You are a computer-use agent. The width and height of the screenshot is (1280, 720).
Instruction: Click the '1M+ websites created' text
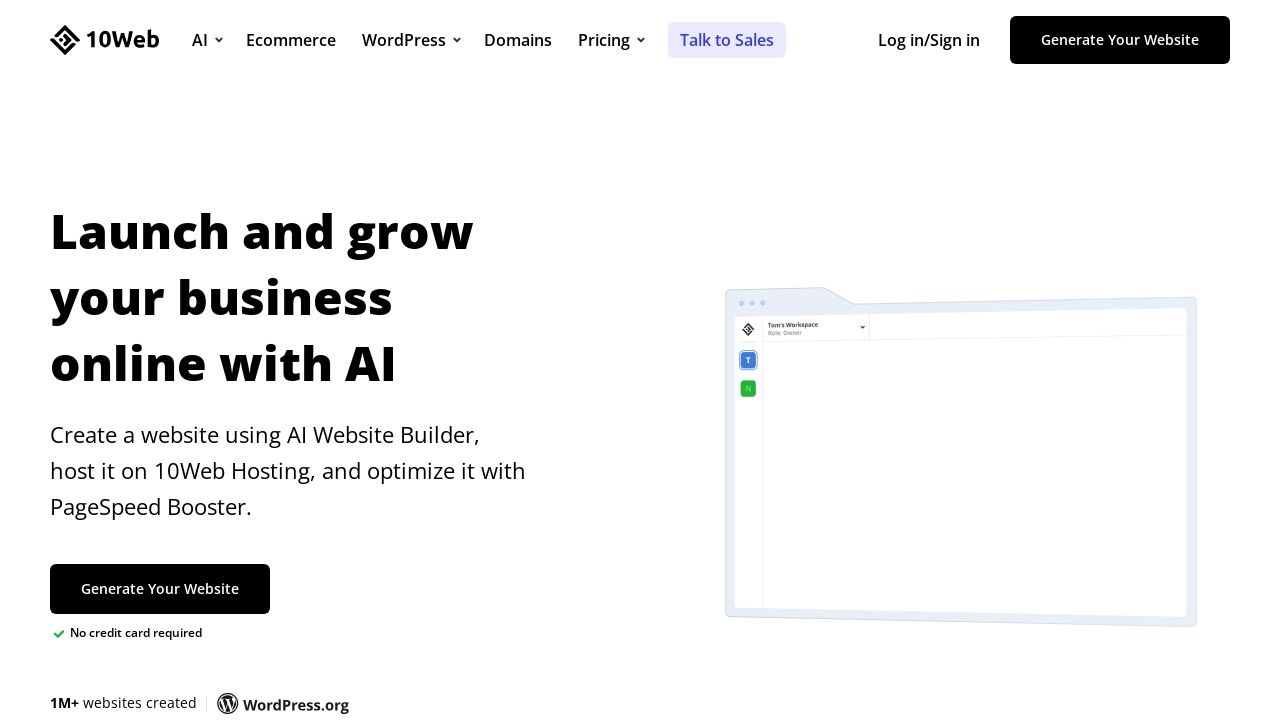pyautogui.click(x=123, y=703)
